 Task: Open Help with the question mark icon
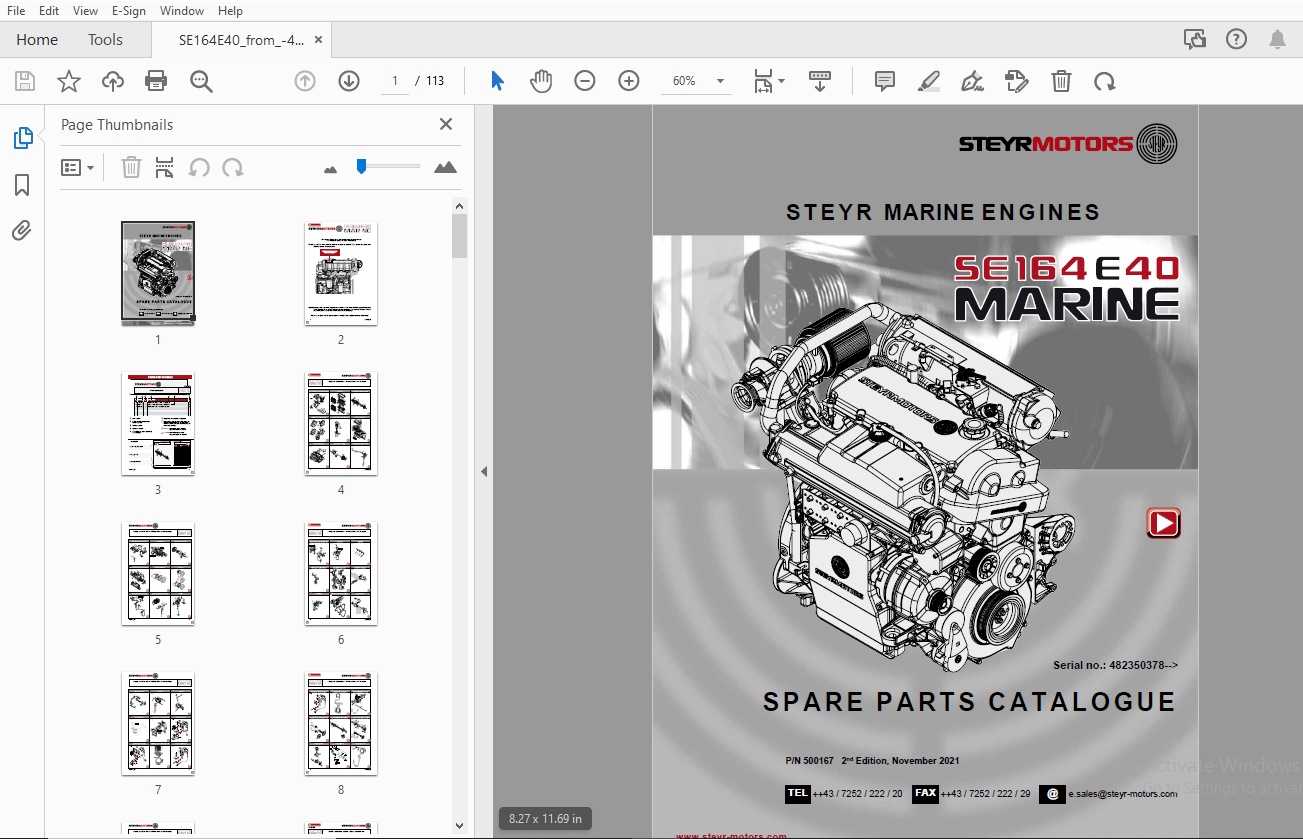1236,39
